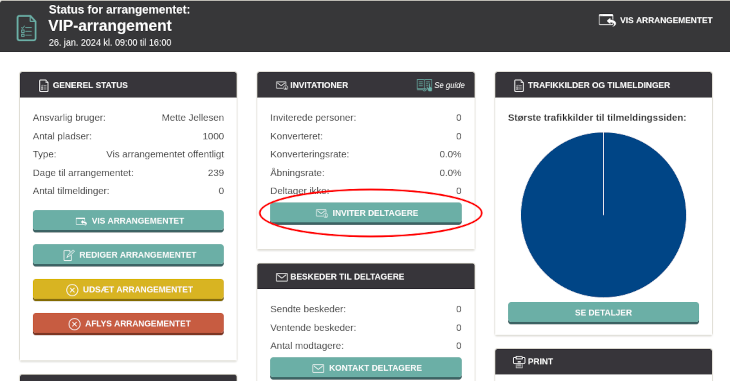Viewport: 730px width, 381px height.
Task: Open traffic details with Se Detaljer
Action: coord(603,313)
